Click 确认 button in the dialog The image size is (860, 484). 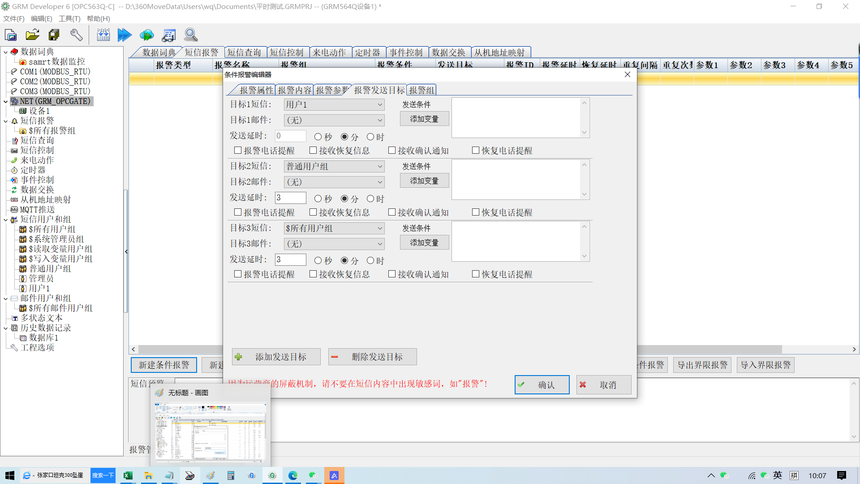[542, 385]
